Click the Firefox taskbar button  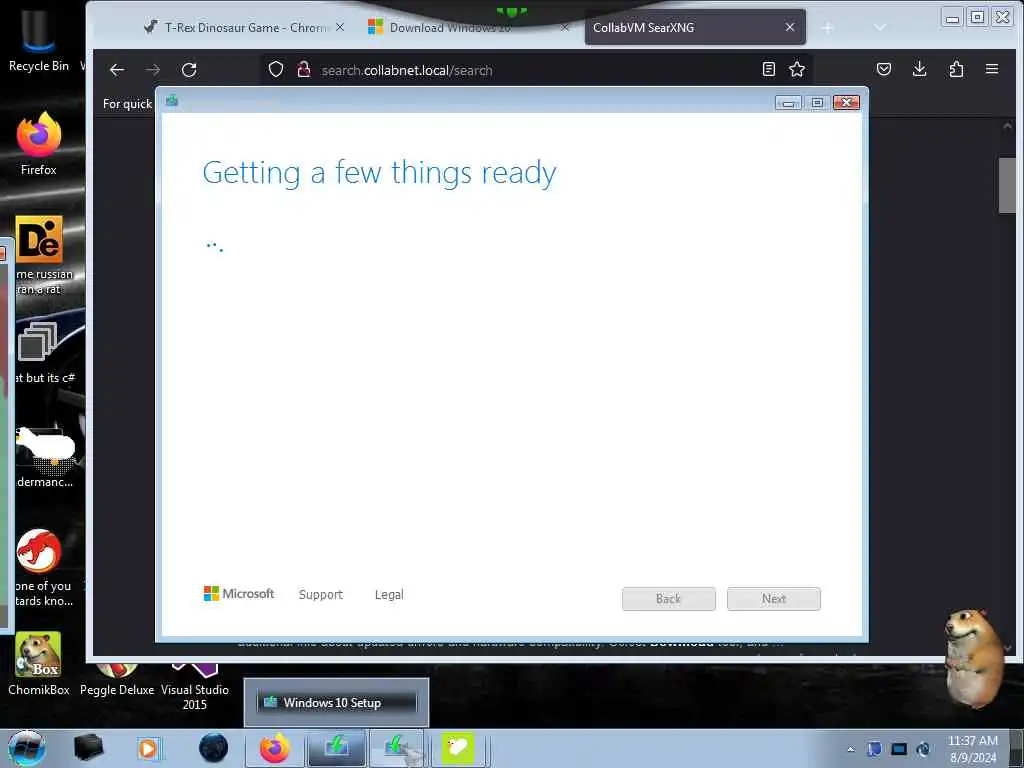tap(275, 748)
